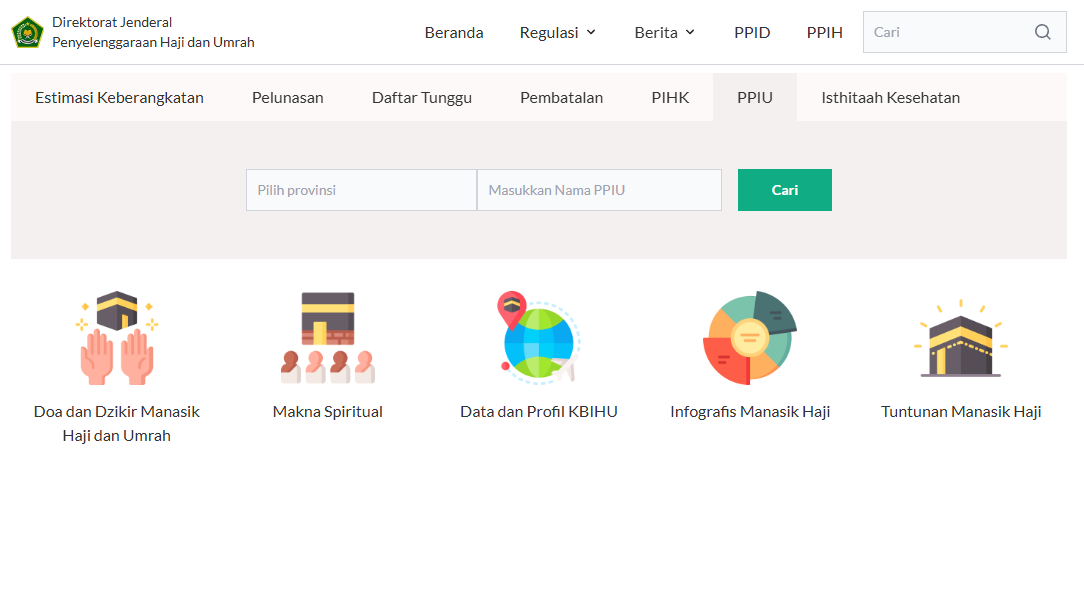Click the PPIH navigation link
1084x607 pixels.
coord(824,31)
